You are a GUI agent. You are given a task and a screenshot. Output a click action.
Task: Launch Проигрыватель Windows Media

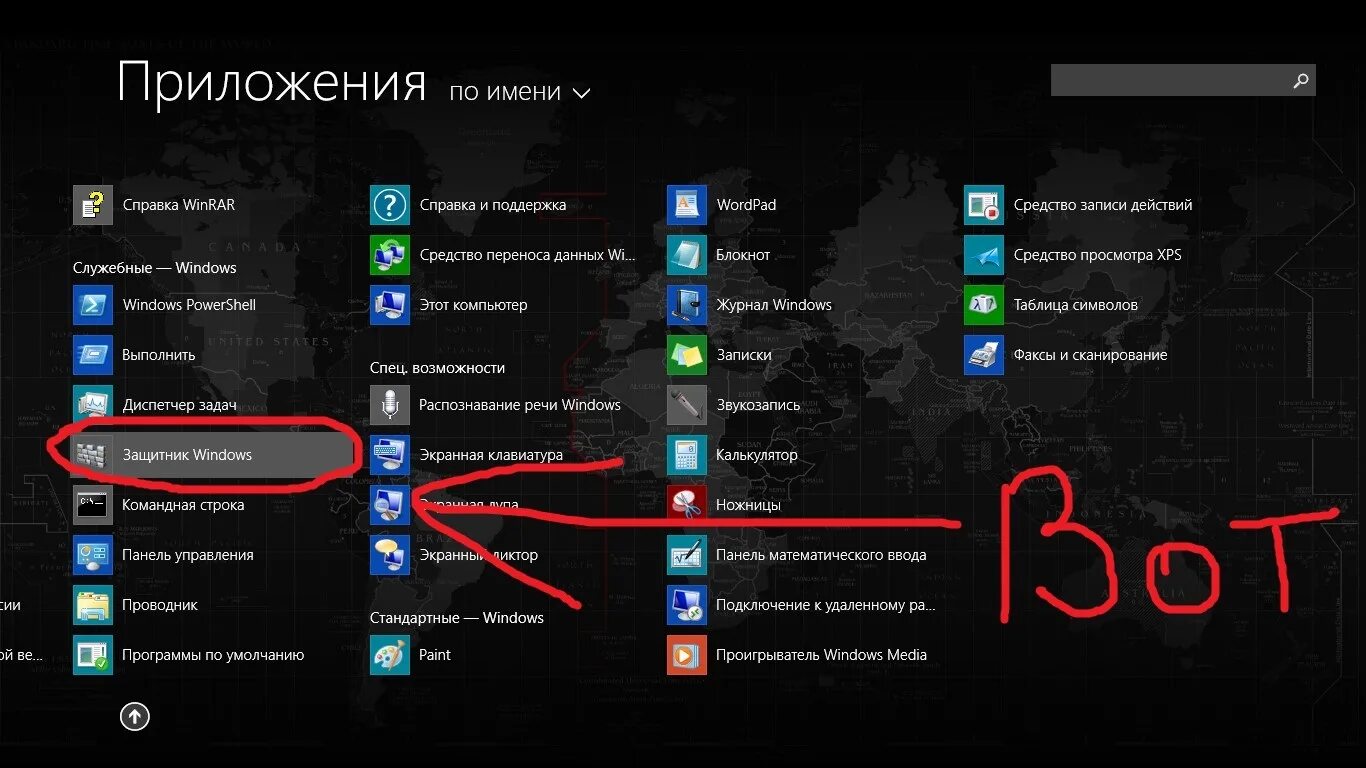pyautogui.click(x=797, y=655)
